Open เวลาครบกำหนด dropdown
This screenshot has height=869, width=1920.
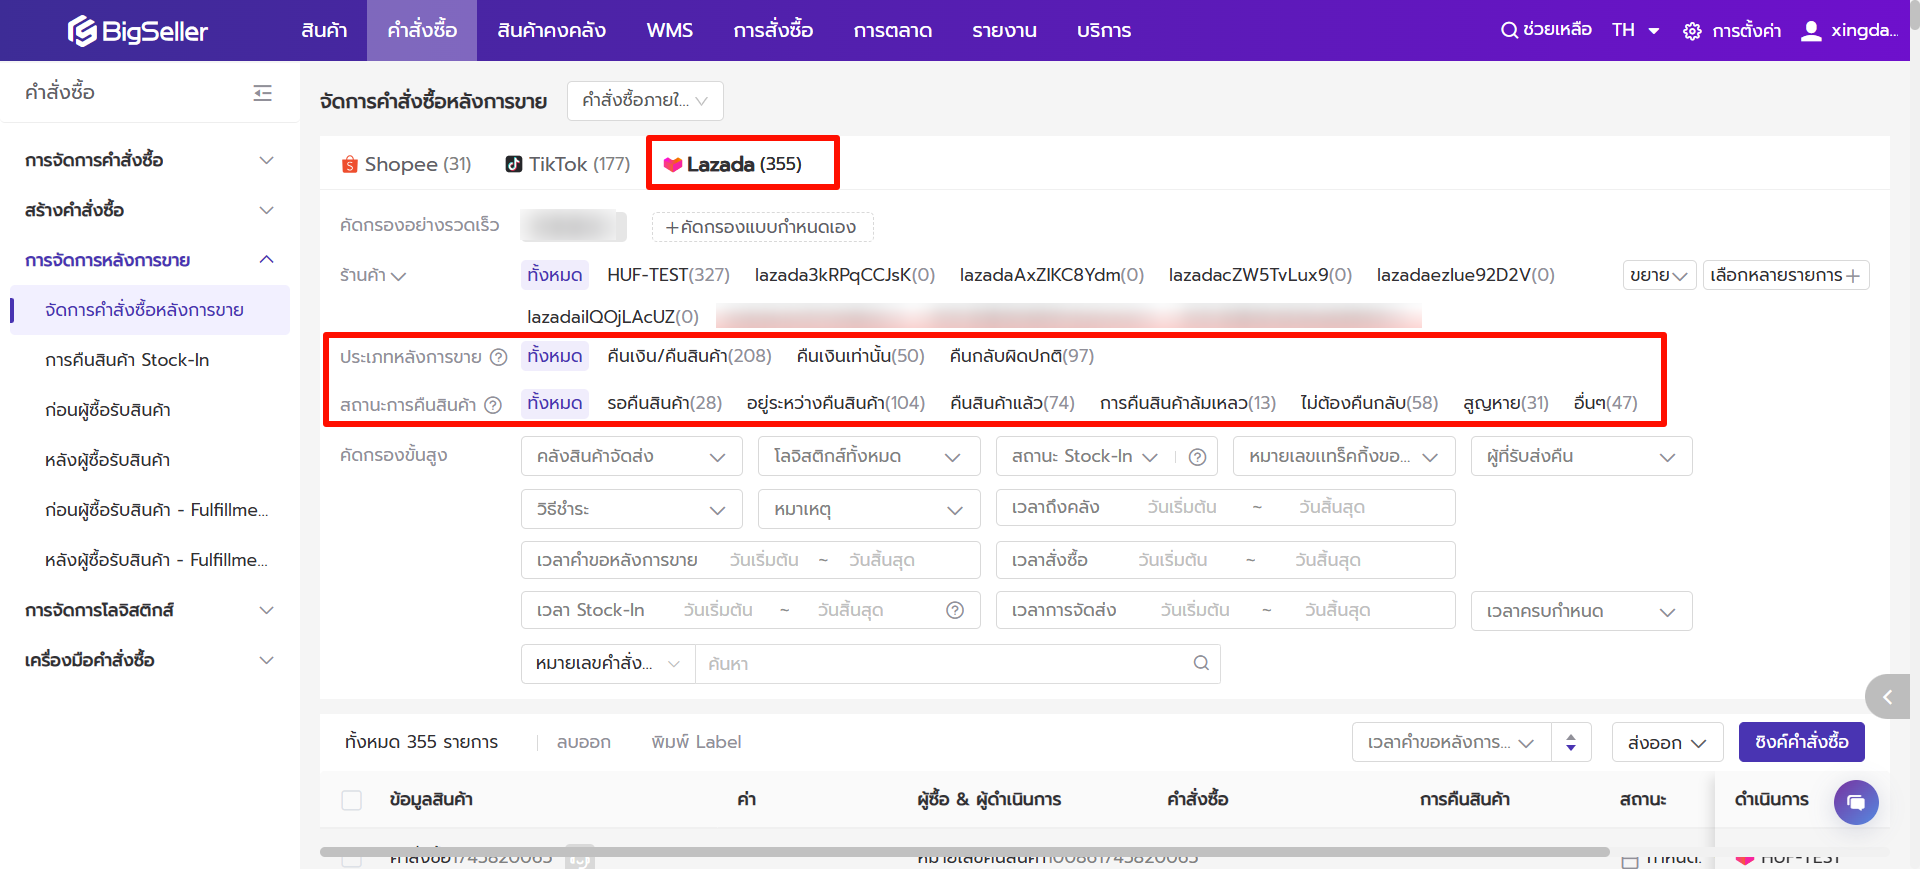click(1582, 611)
